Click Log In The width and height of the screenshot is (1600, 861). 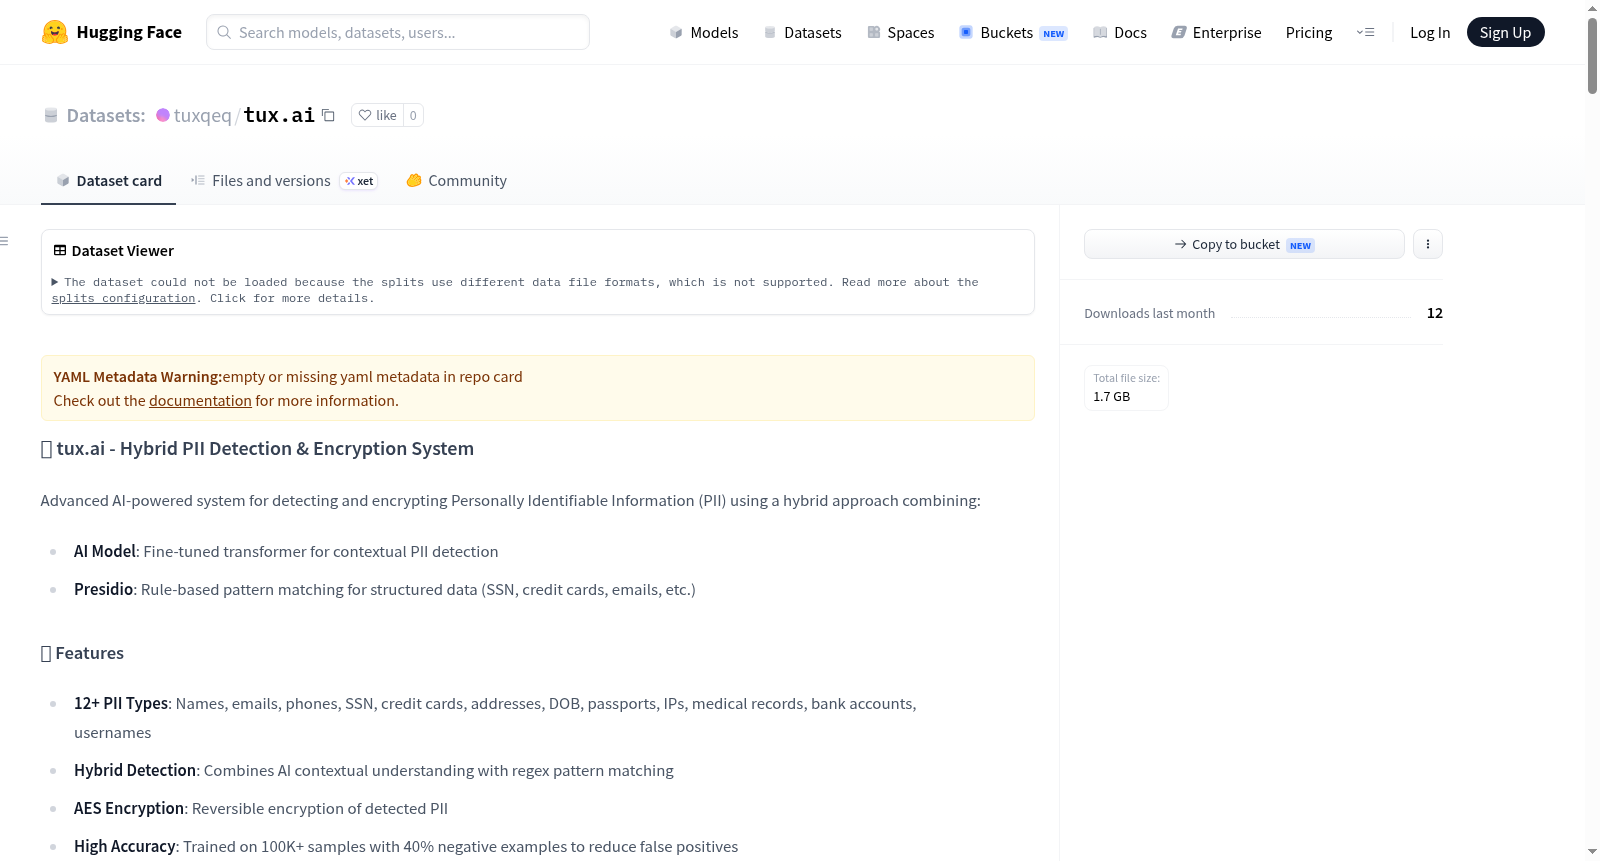[1430, 32]
